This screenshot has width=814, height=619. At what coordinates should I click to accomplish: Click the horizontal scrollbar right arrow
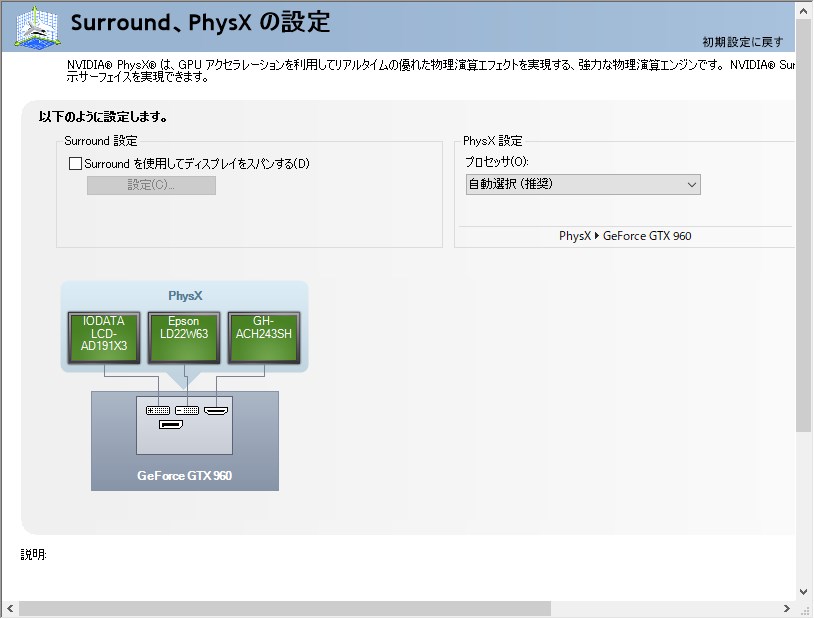click(787, 609)
